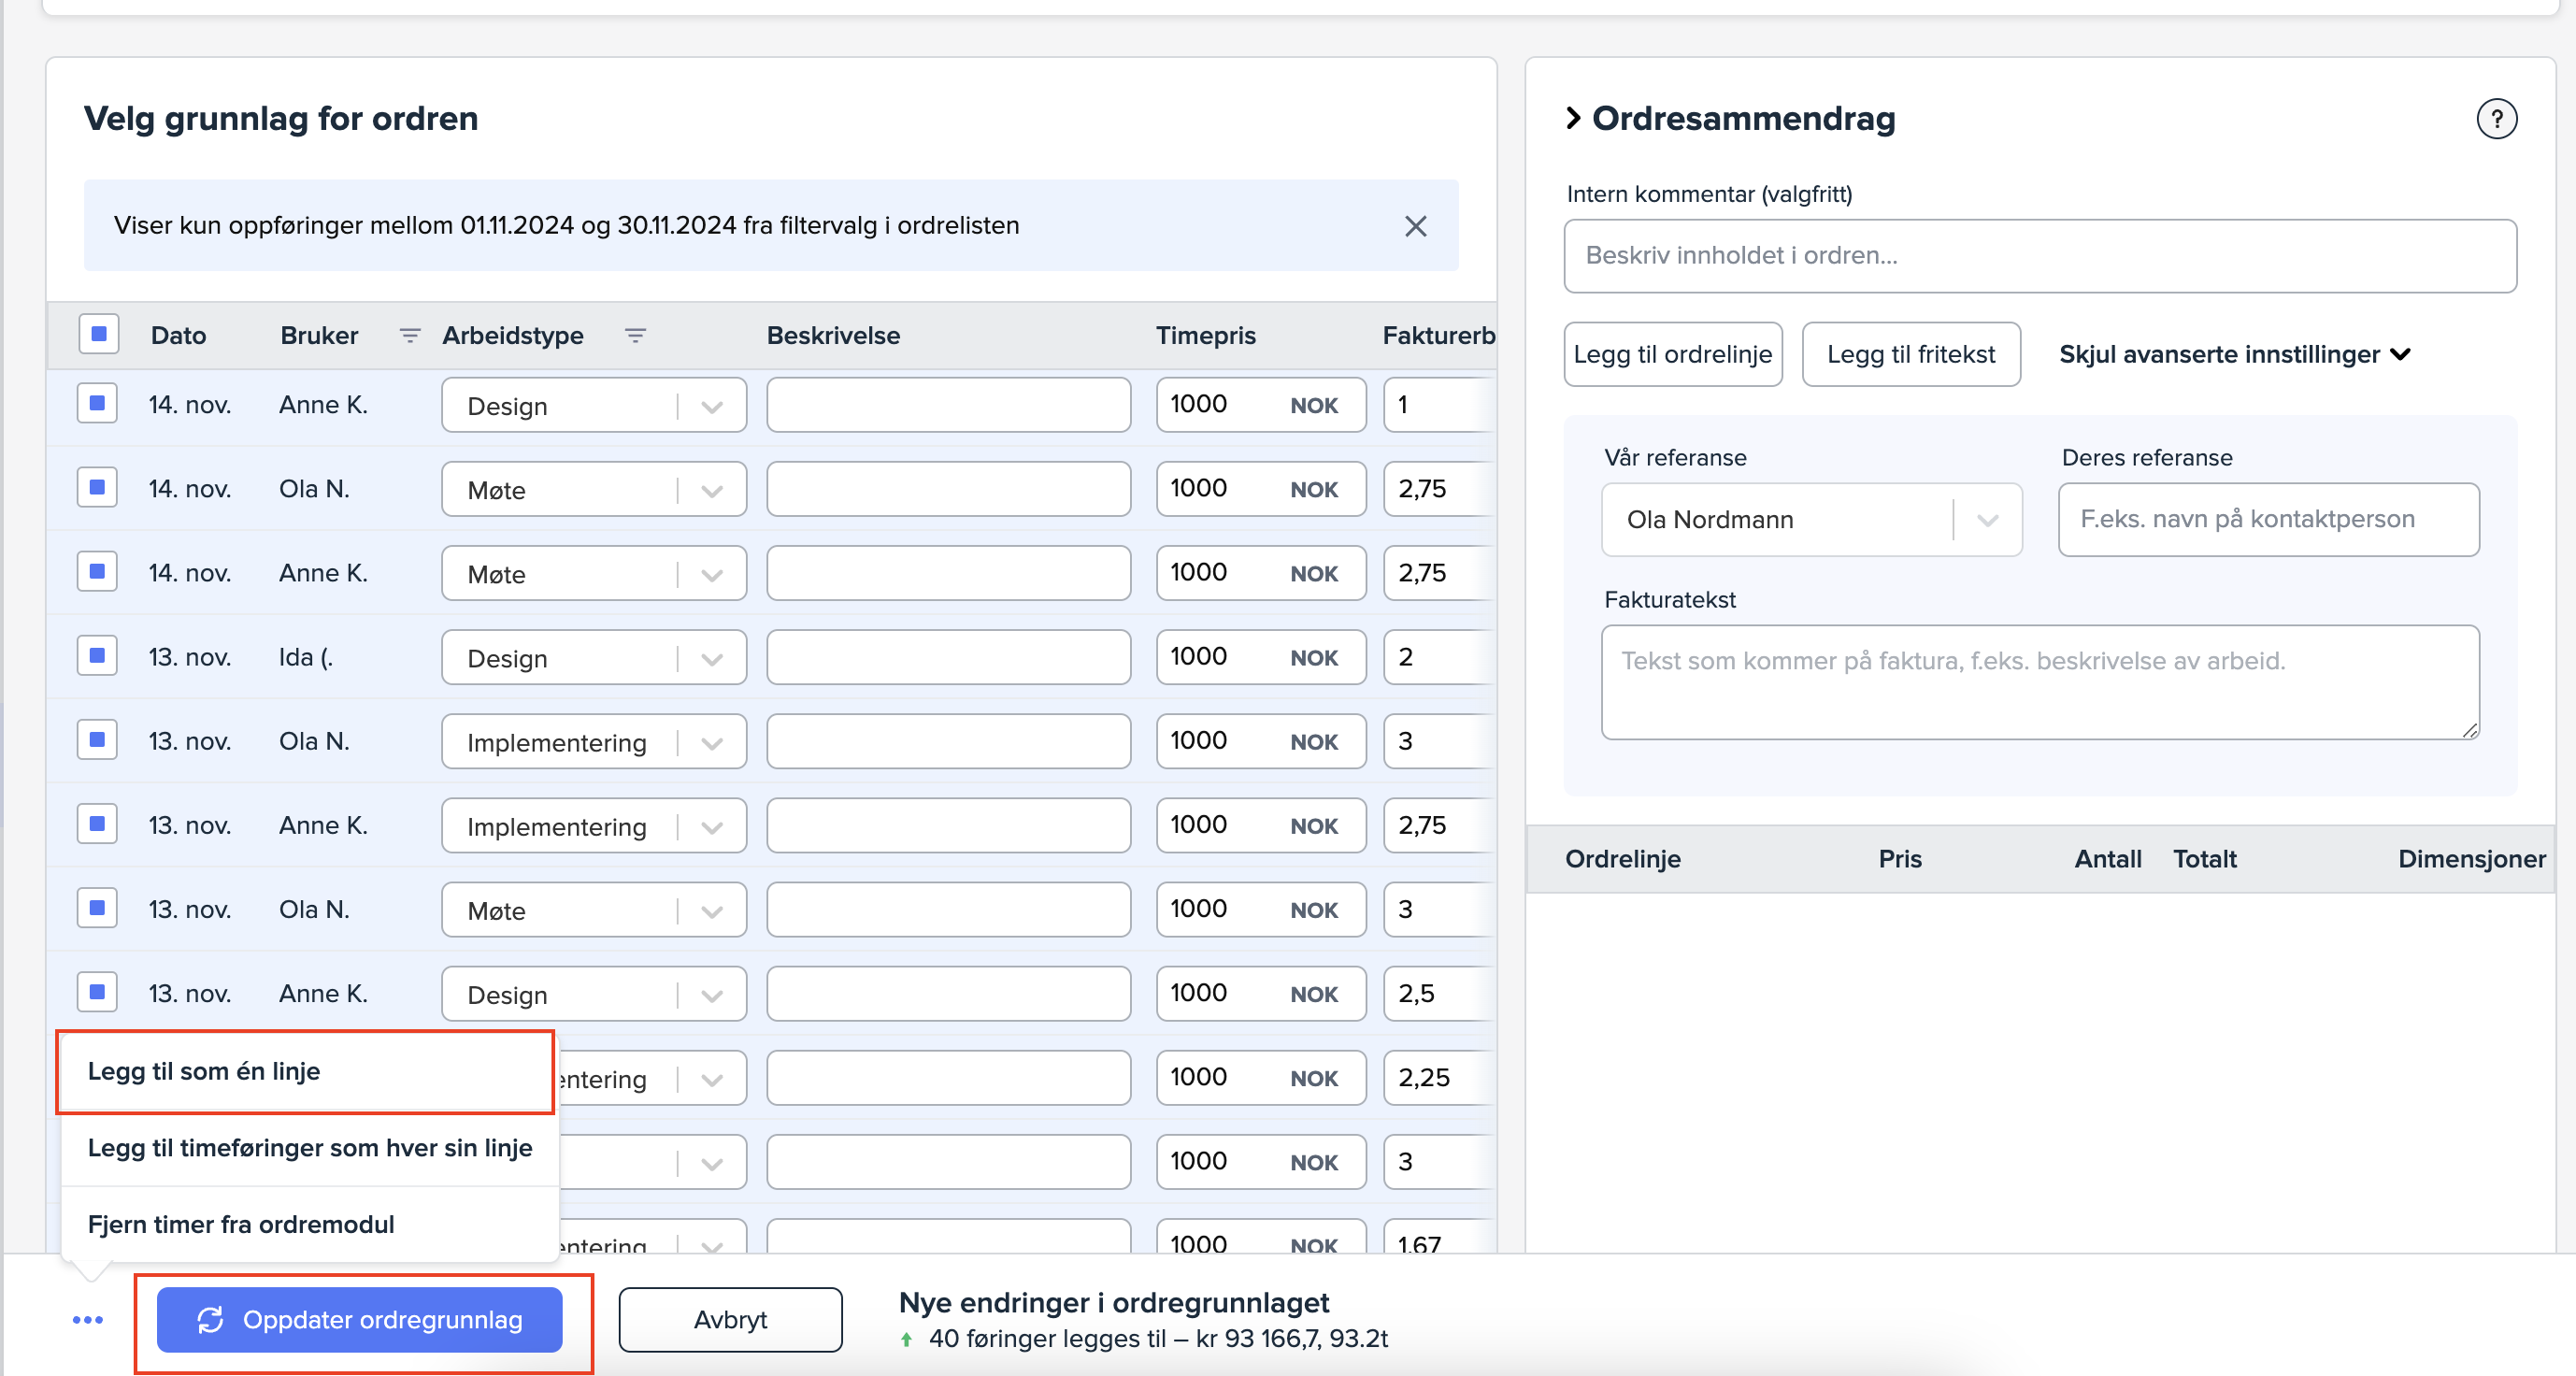
Task: Uncheck the 14. nov. Anne K. Design row
Action: pos(98,404)
